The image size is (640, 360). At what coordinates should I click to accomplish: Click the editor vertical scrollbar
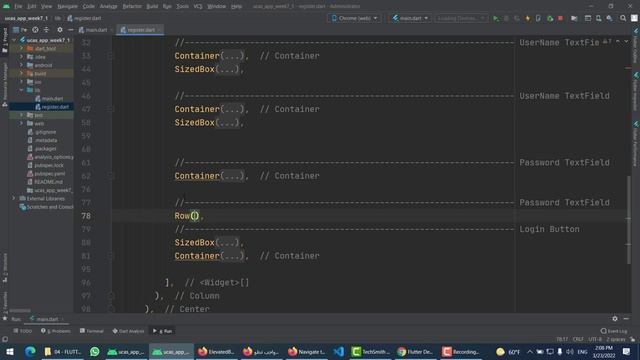(x=629, y=220)
